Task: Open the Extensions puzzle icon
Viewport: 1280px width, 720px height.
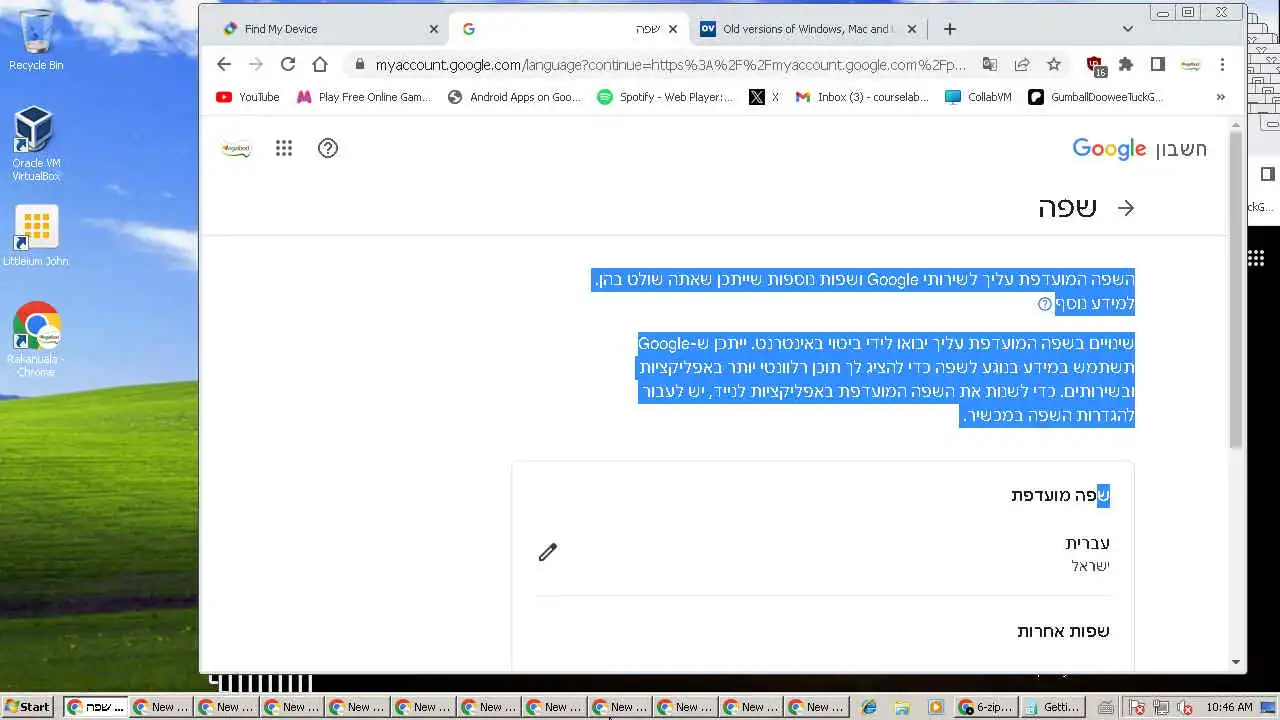Action: [x=1126, y=64]
